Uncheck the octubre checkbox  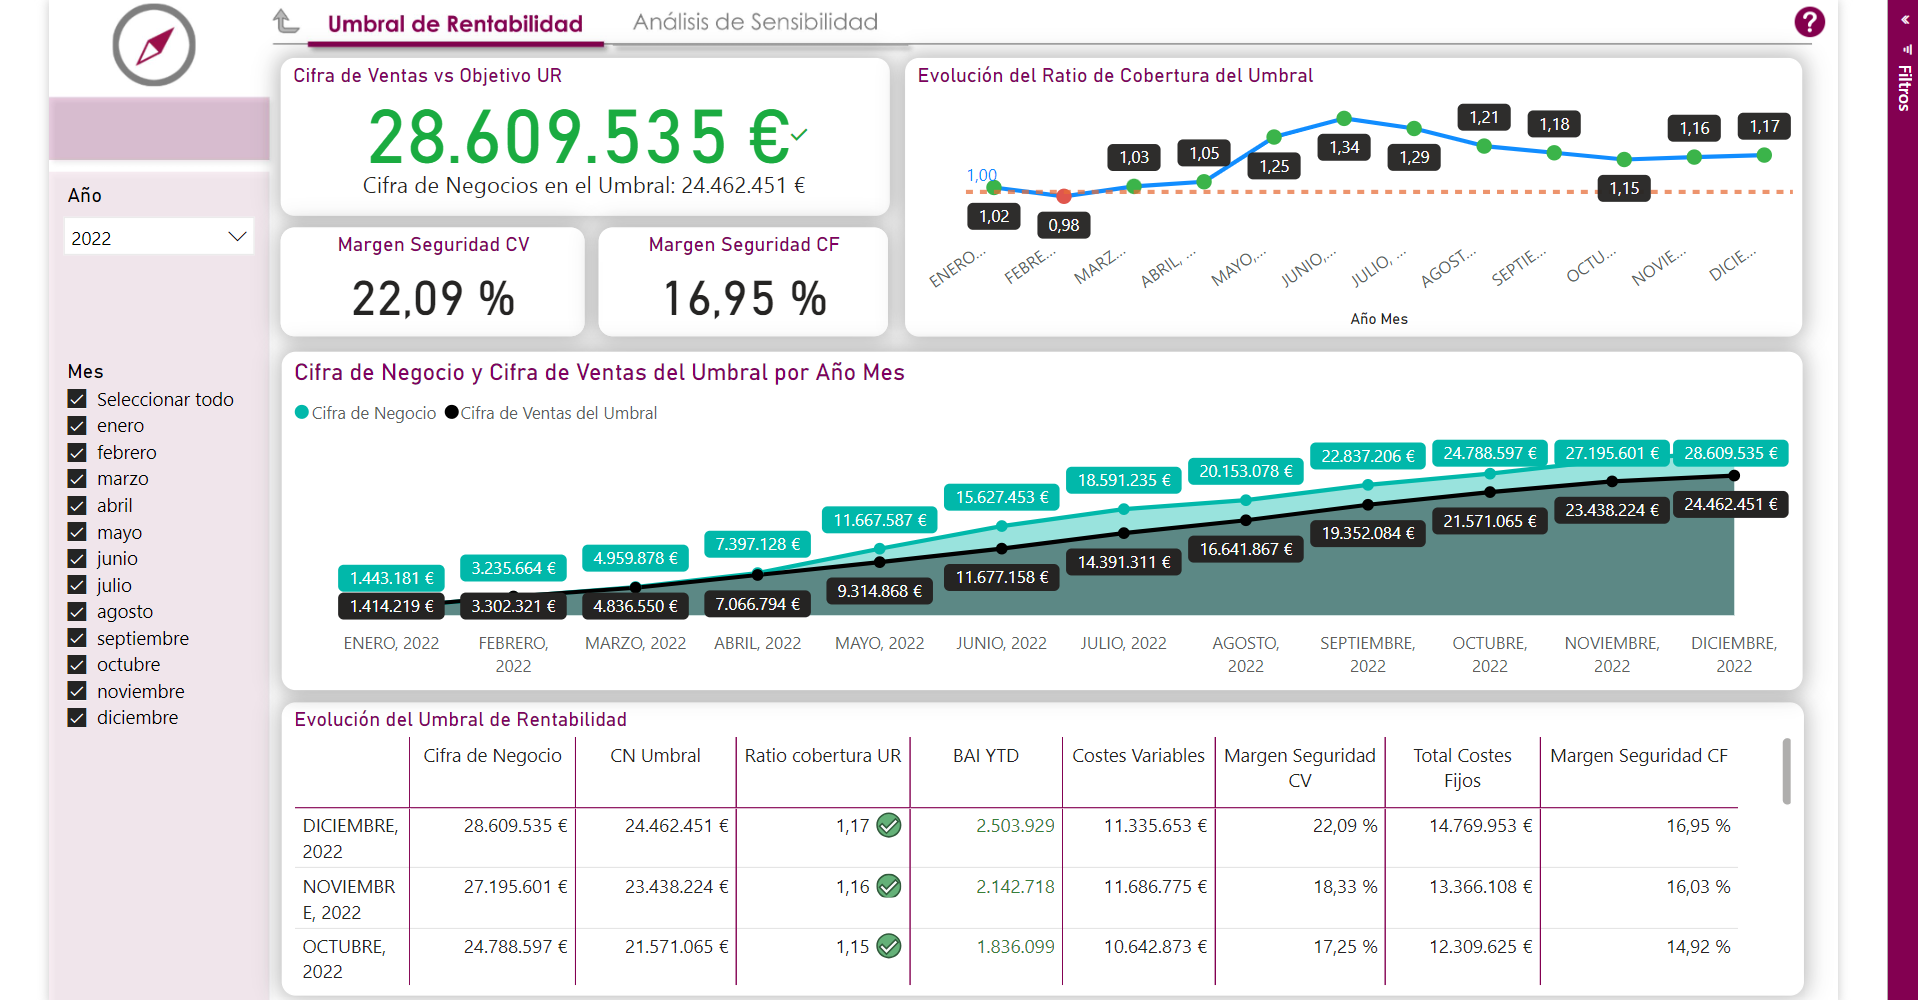pyautogui.click(x=77, y=664)
